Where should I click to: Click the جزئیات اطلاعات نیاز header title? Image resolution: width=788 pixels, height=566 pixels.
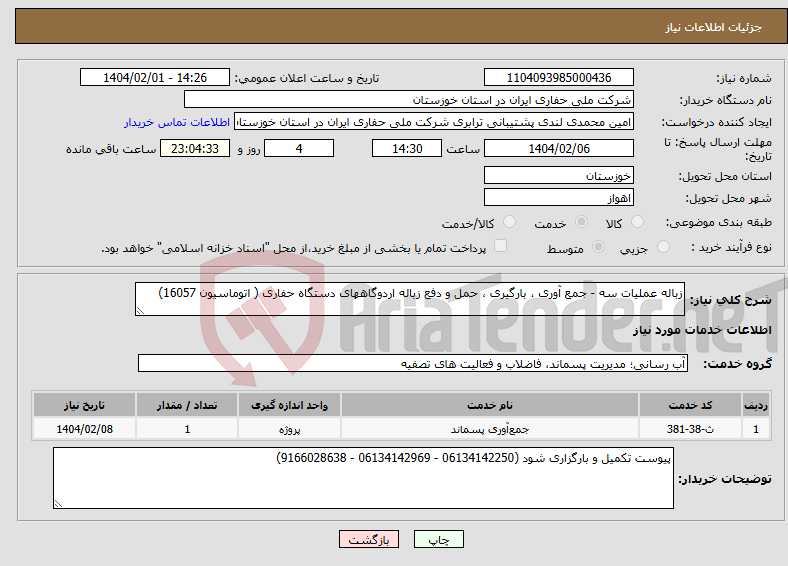tap(713, 27)
